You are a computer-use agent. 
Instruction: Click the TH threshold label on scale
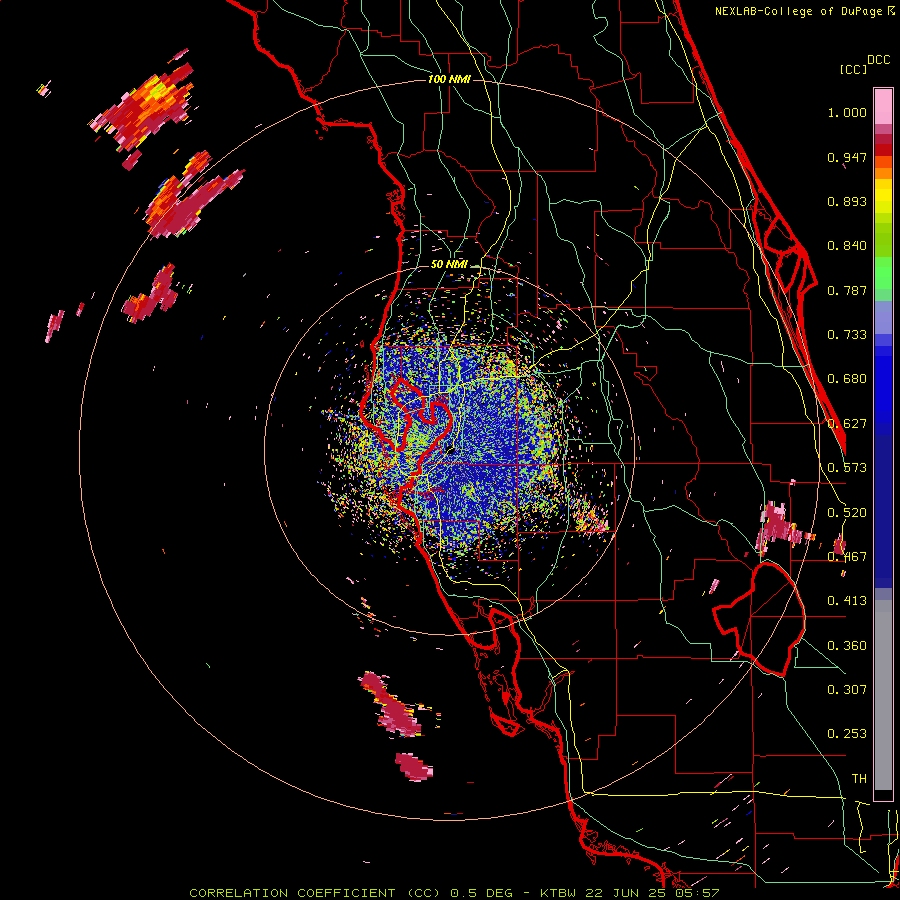pos(859,779)
